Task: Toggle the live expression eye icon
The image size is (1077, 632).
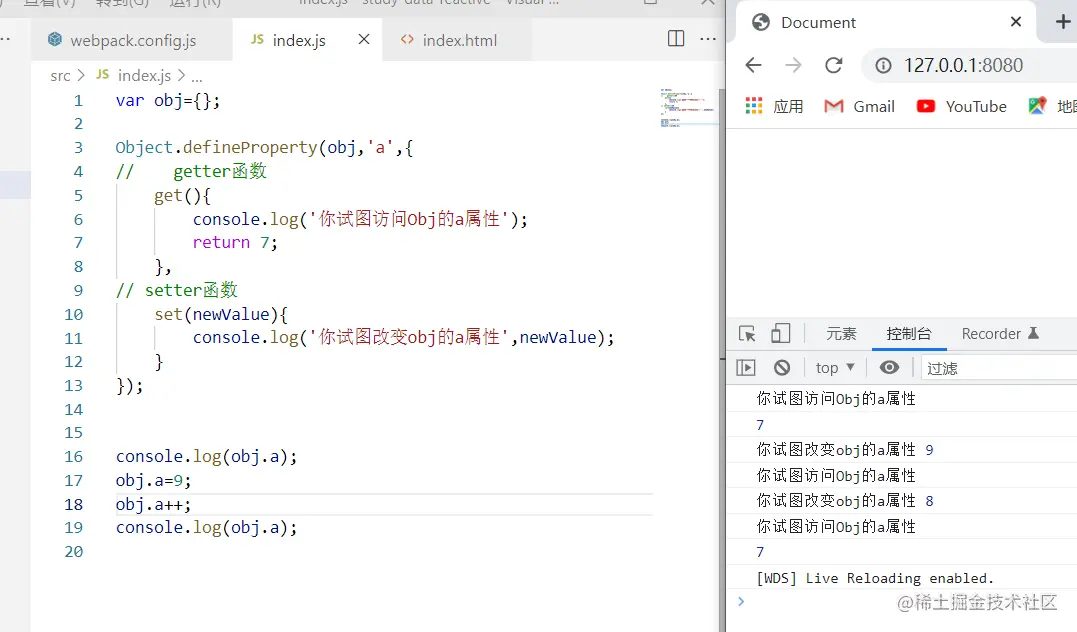Action: pos(889,367)
